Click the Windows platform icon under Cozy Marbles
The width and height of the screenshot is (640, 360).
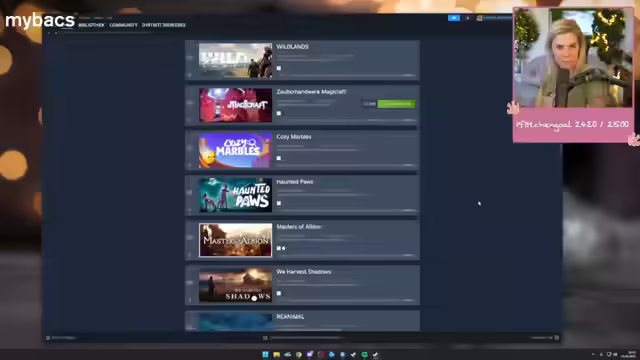tap(279, 158)
